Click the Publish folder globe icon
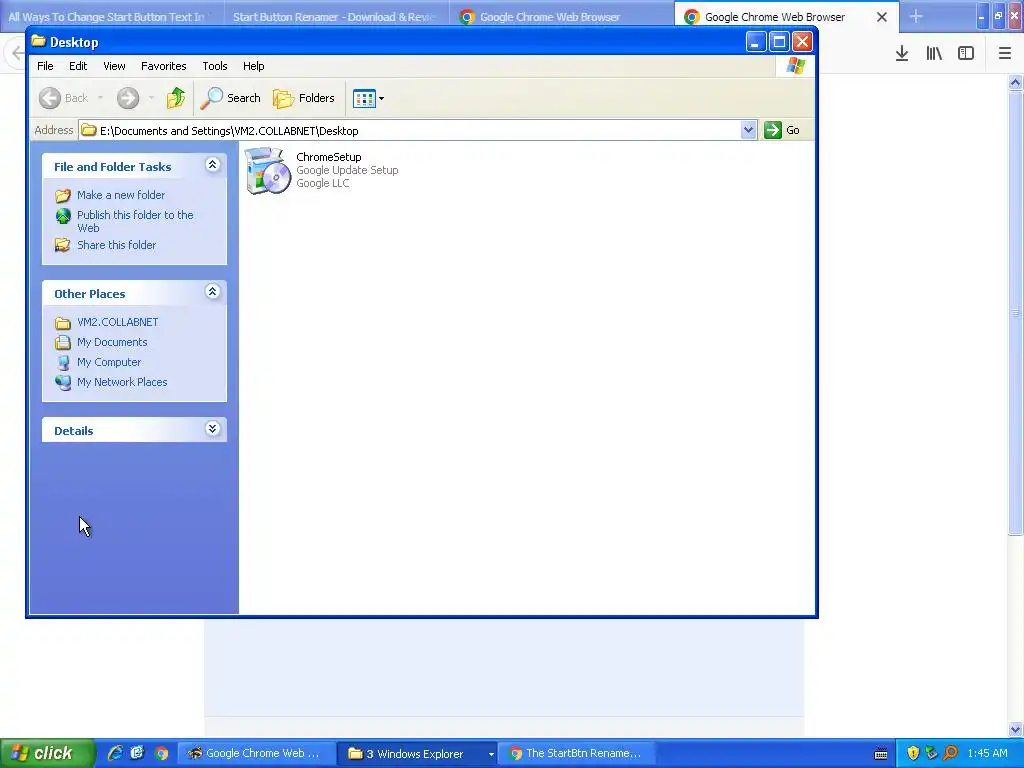 [63, 216]
